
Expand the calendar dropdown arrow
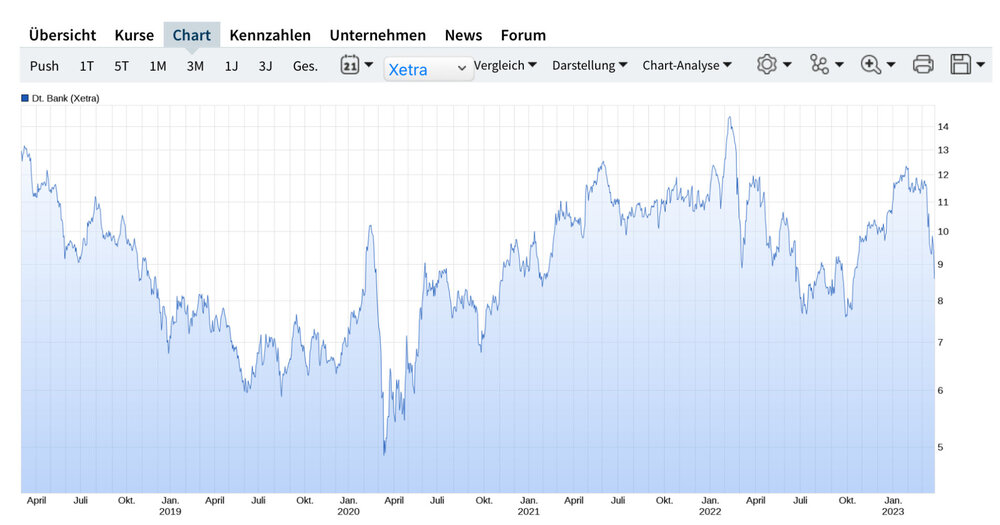(369, 64)
